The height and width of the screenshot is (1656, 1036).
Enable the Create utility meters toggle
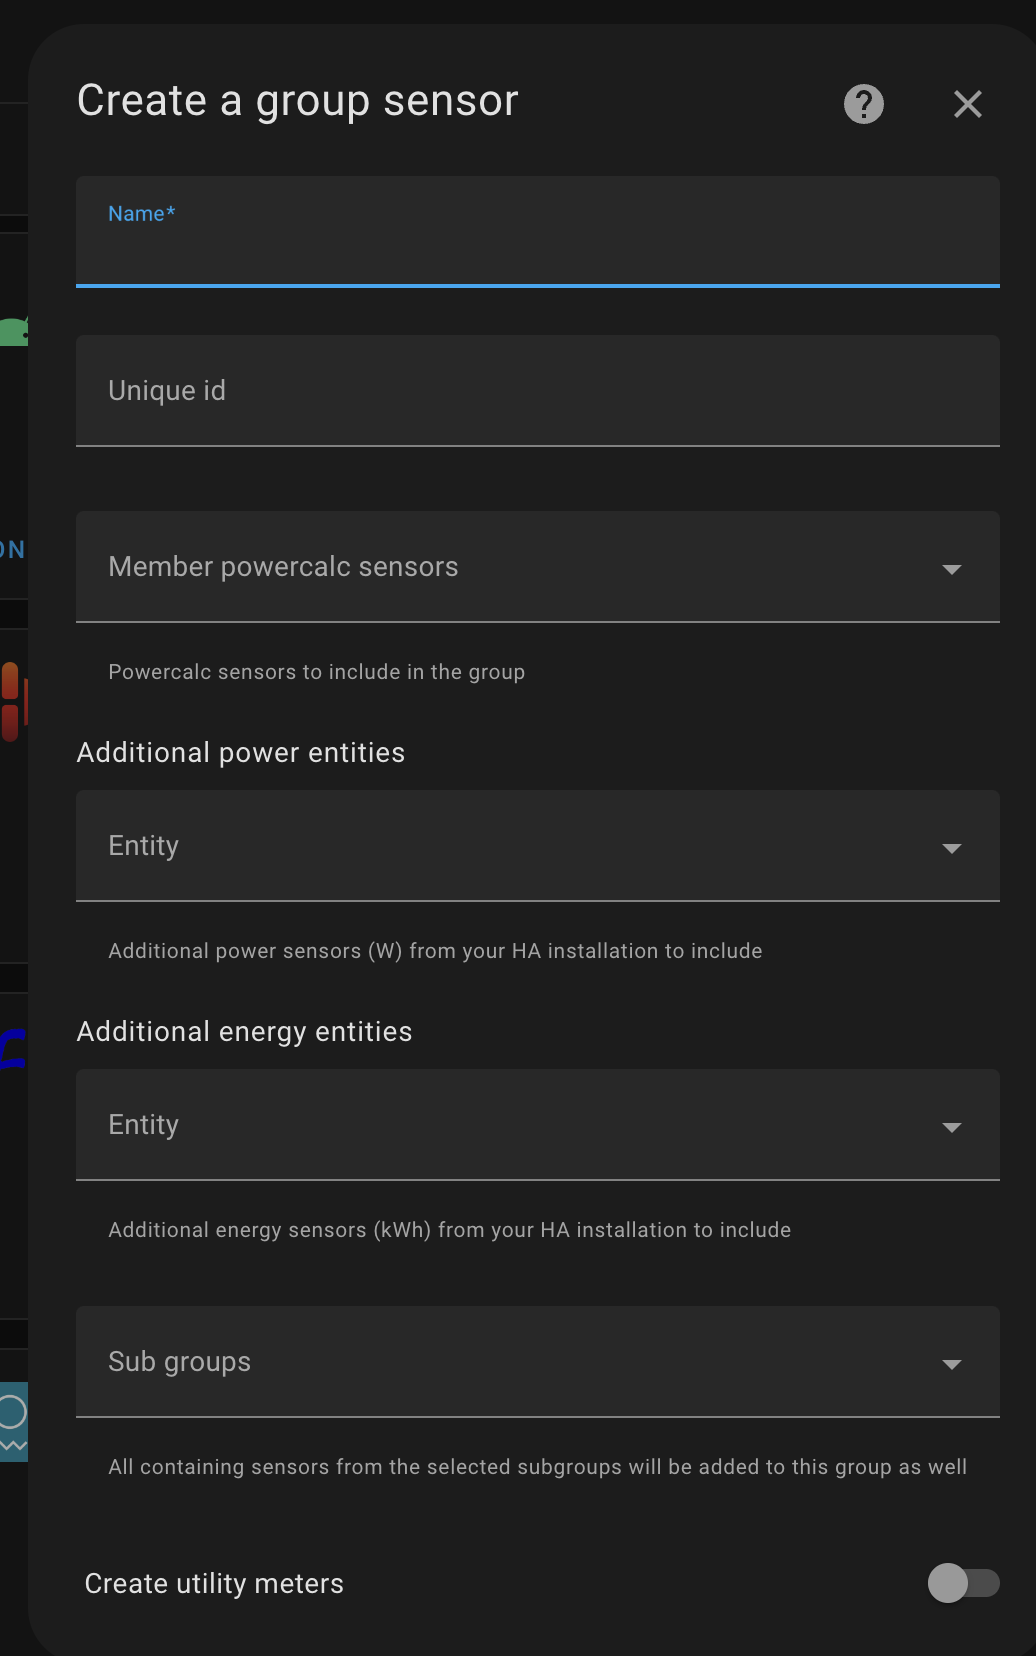click(x=963, y=1583)
